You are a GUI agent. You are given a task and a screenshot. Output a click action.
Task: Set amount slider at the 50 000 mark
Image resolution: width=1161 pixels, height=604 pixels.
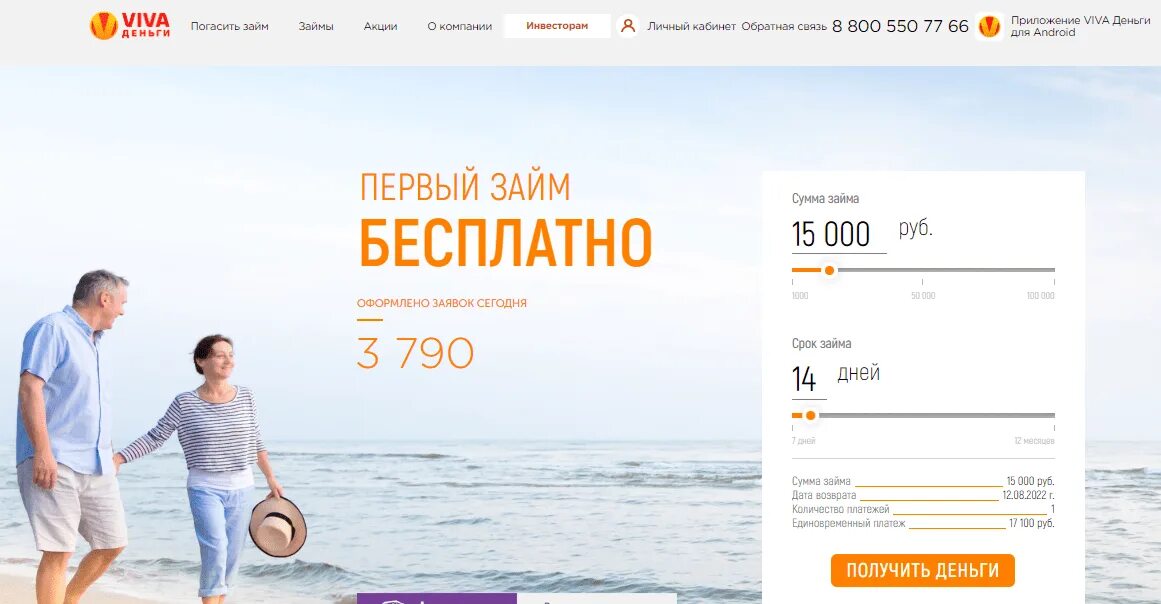point(923,270)
